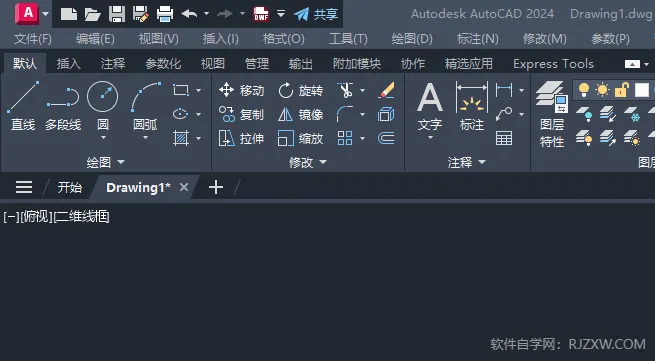Insert a table with table icon

coord(504,138)
